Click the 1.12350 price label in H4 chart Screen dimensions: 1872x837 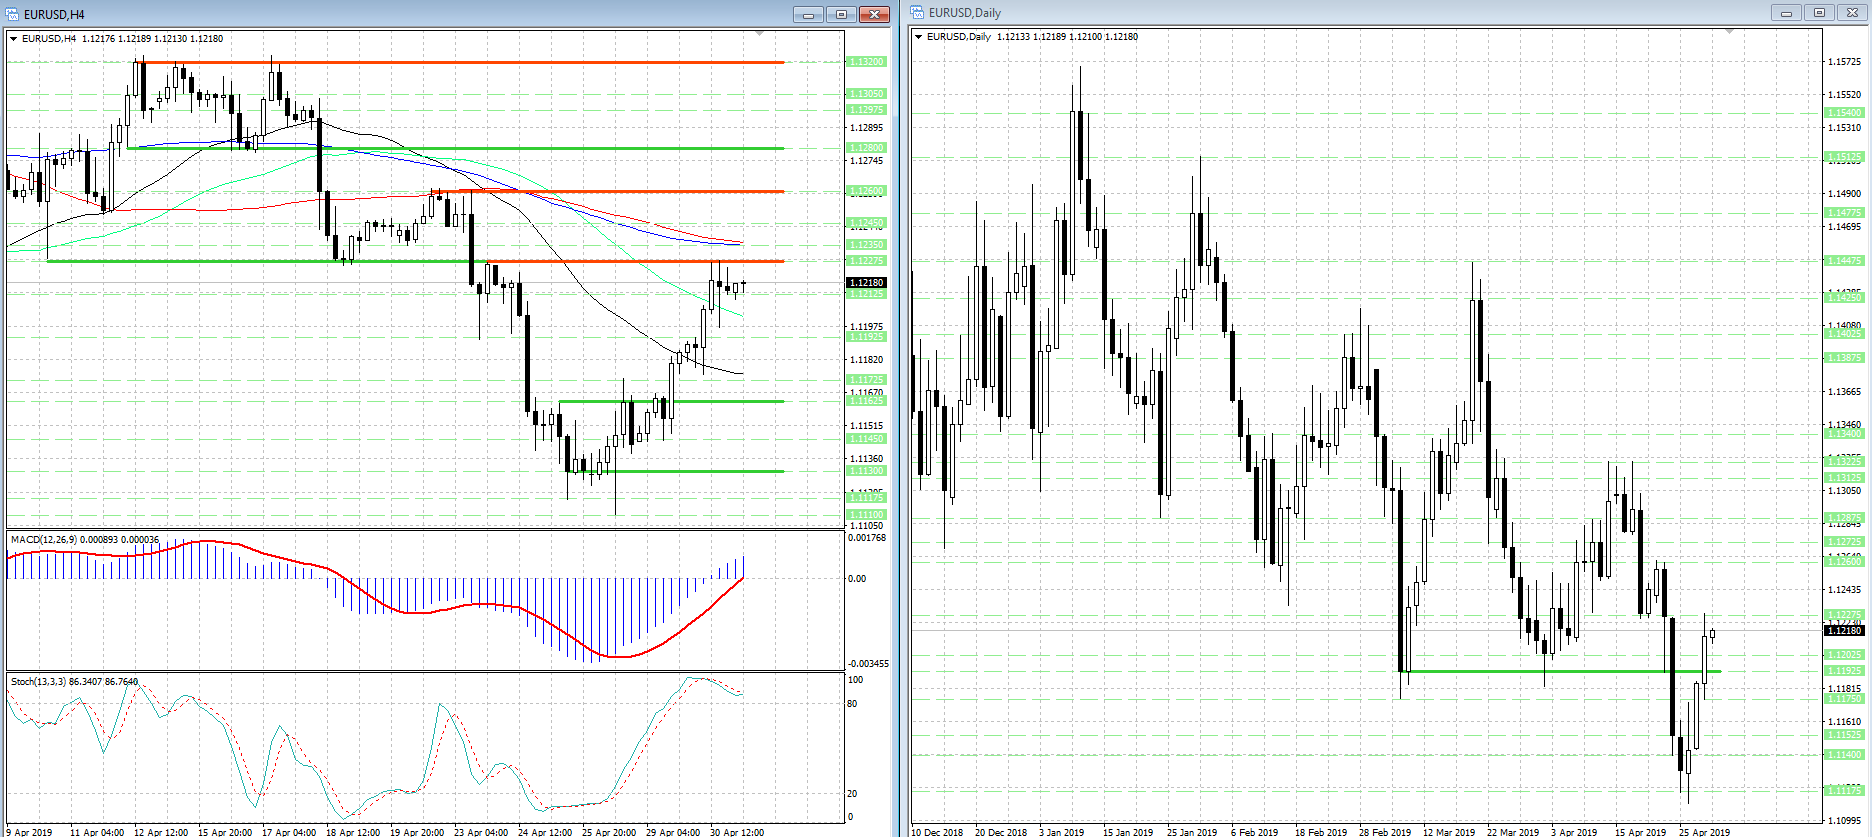(866, 245)
